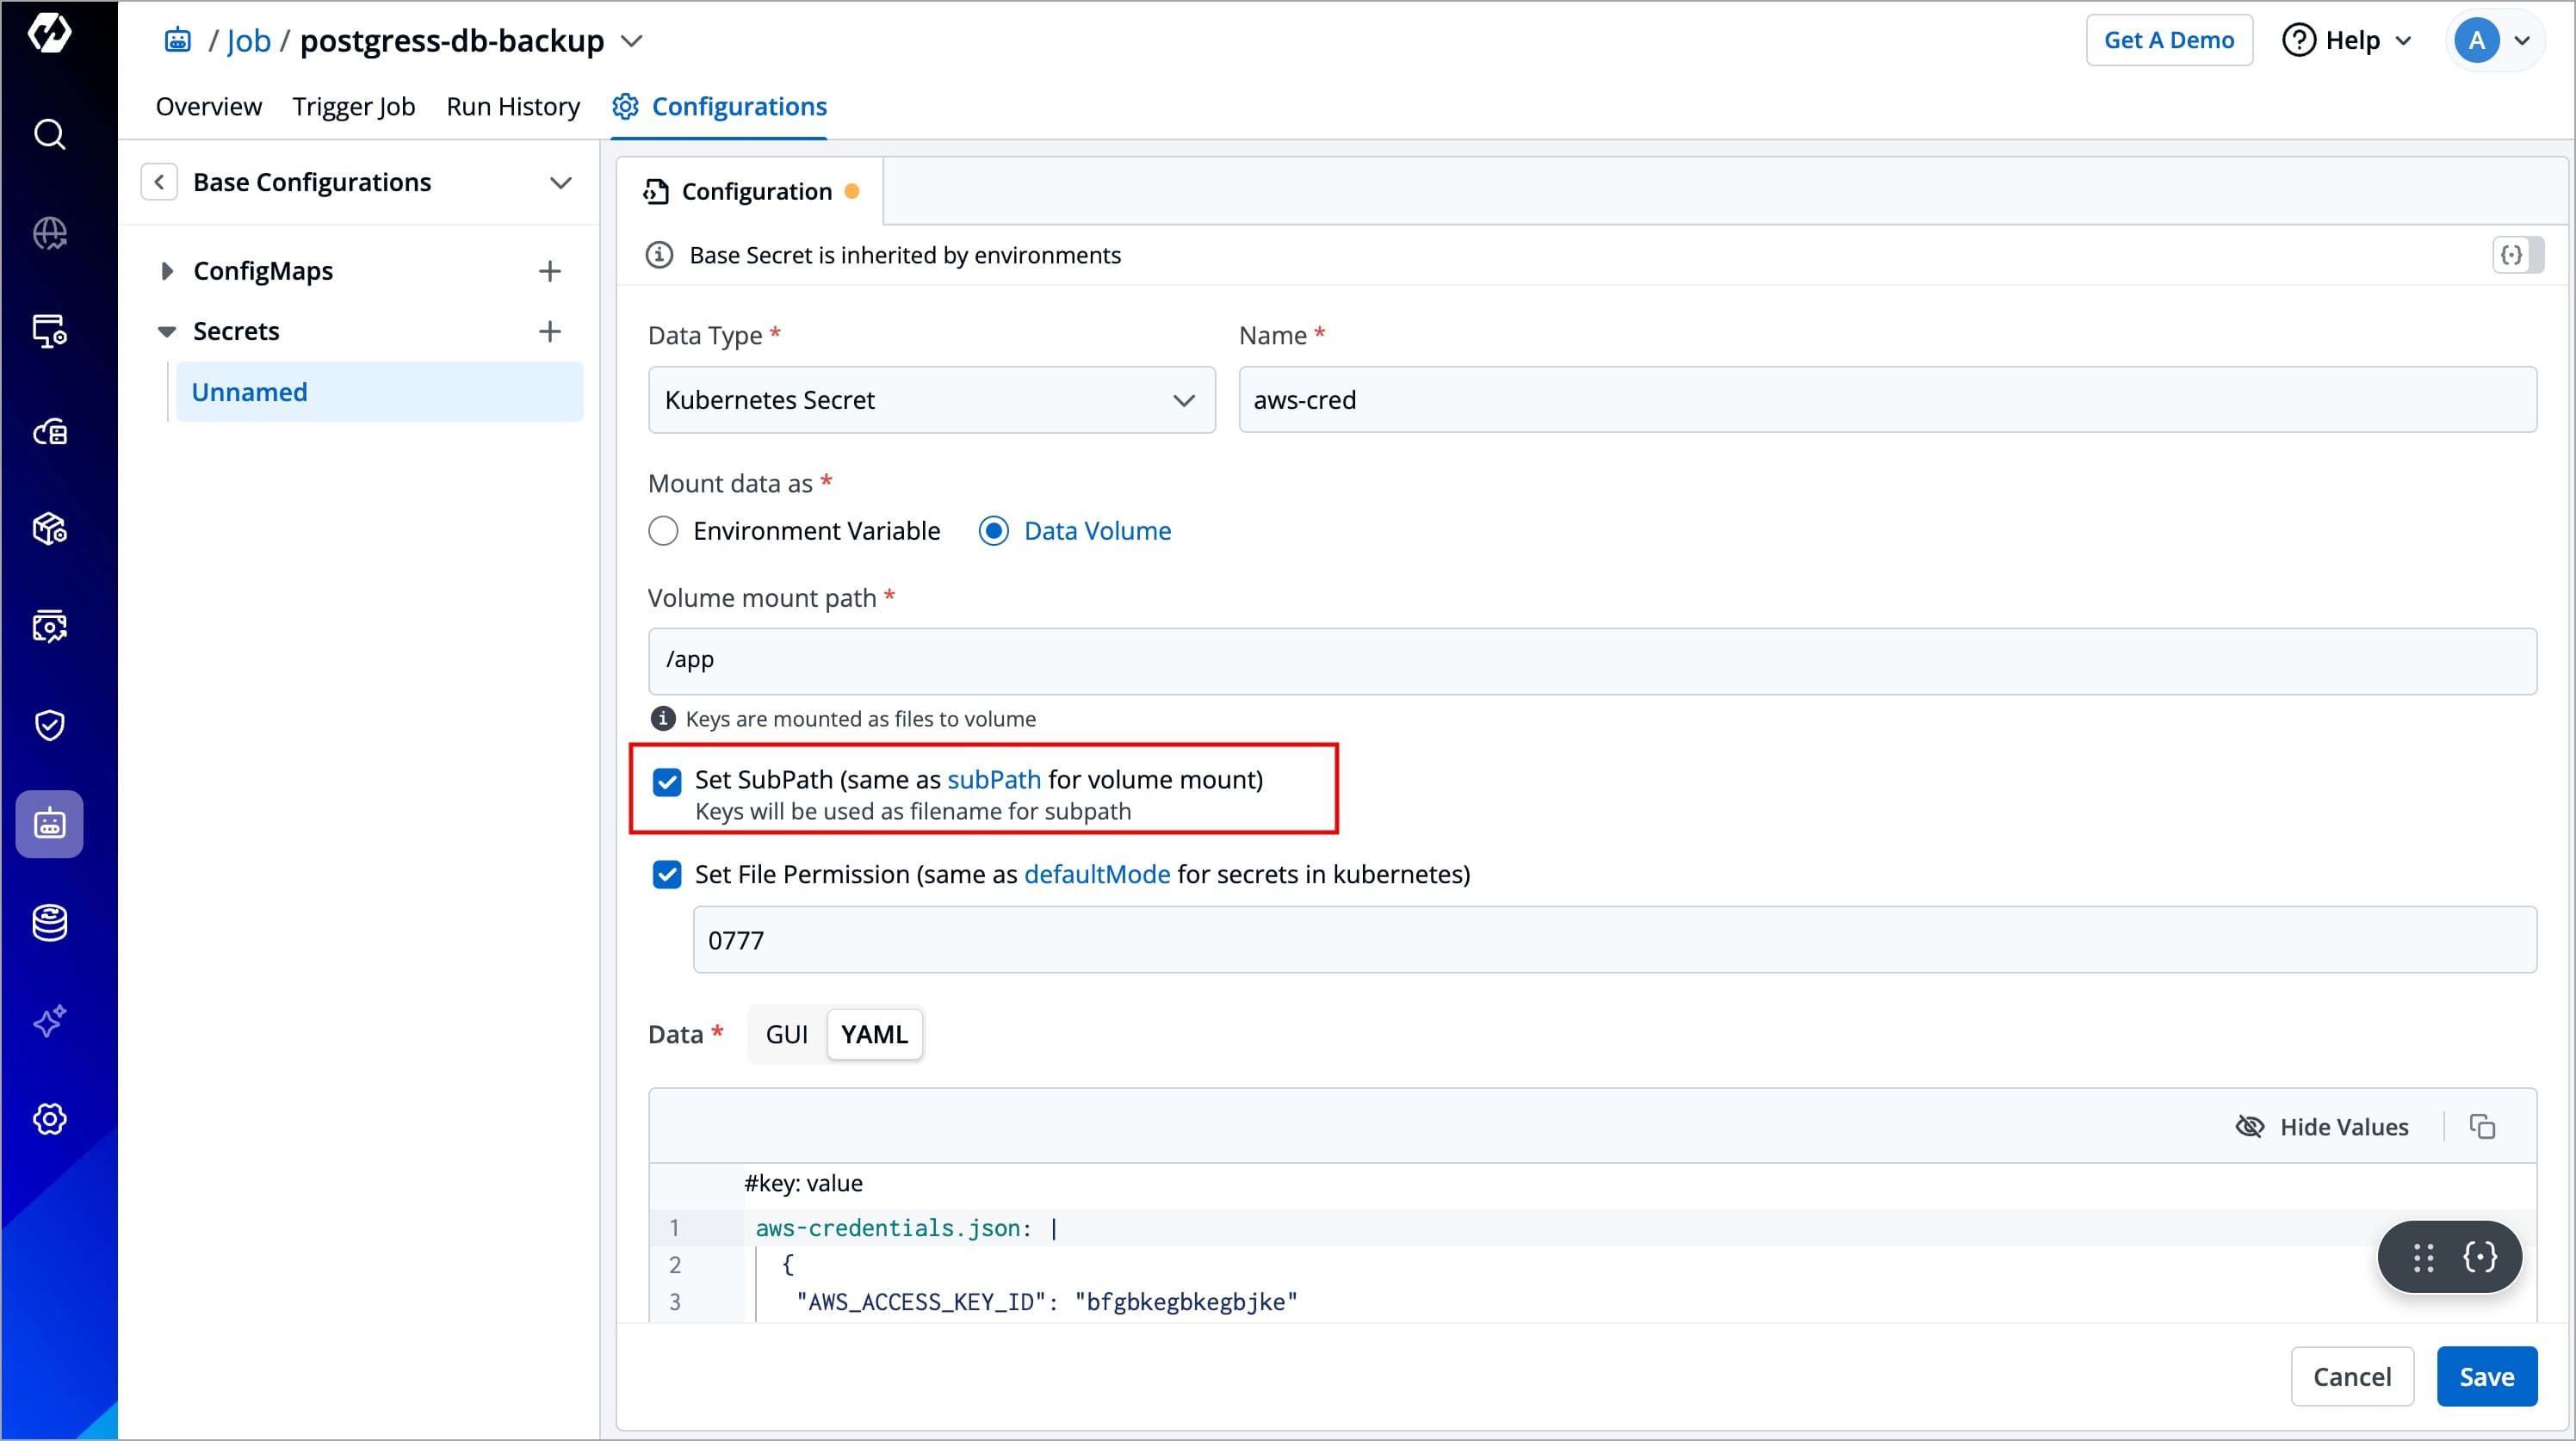Uncheck the Set File Permission checkbox
The image size is (2576, 1441).
(667, 875)
